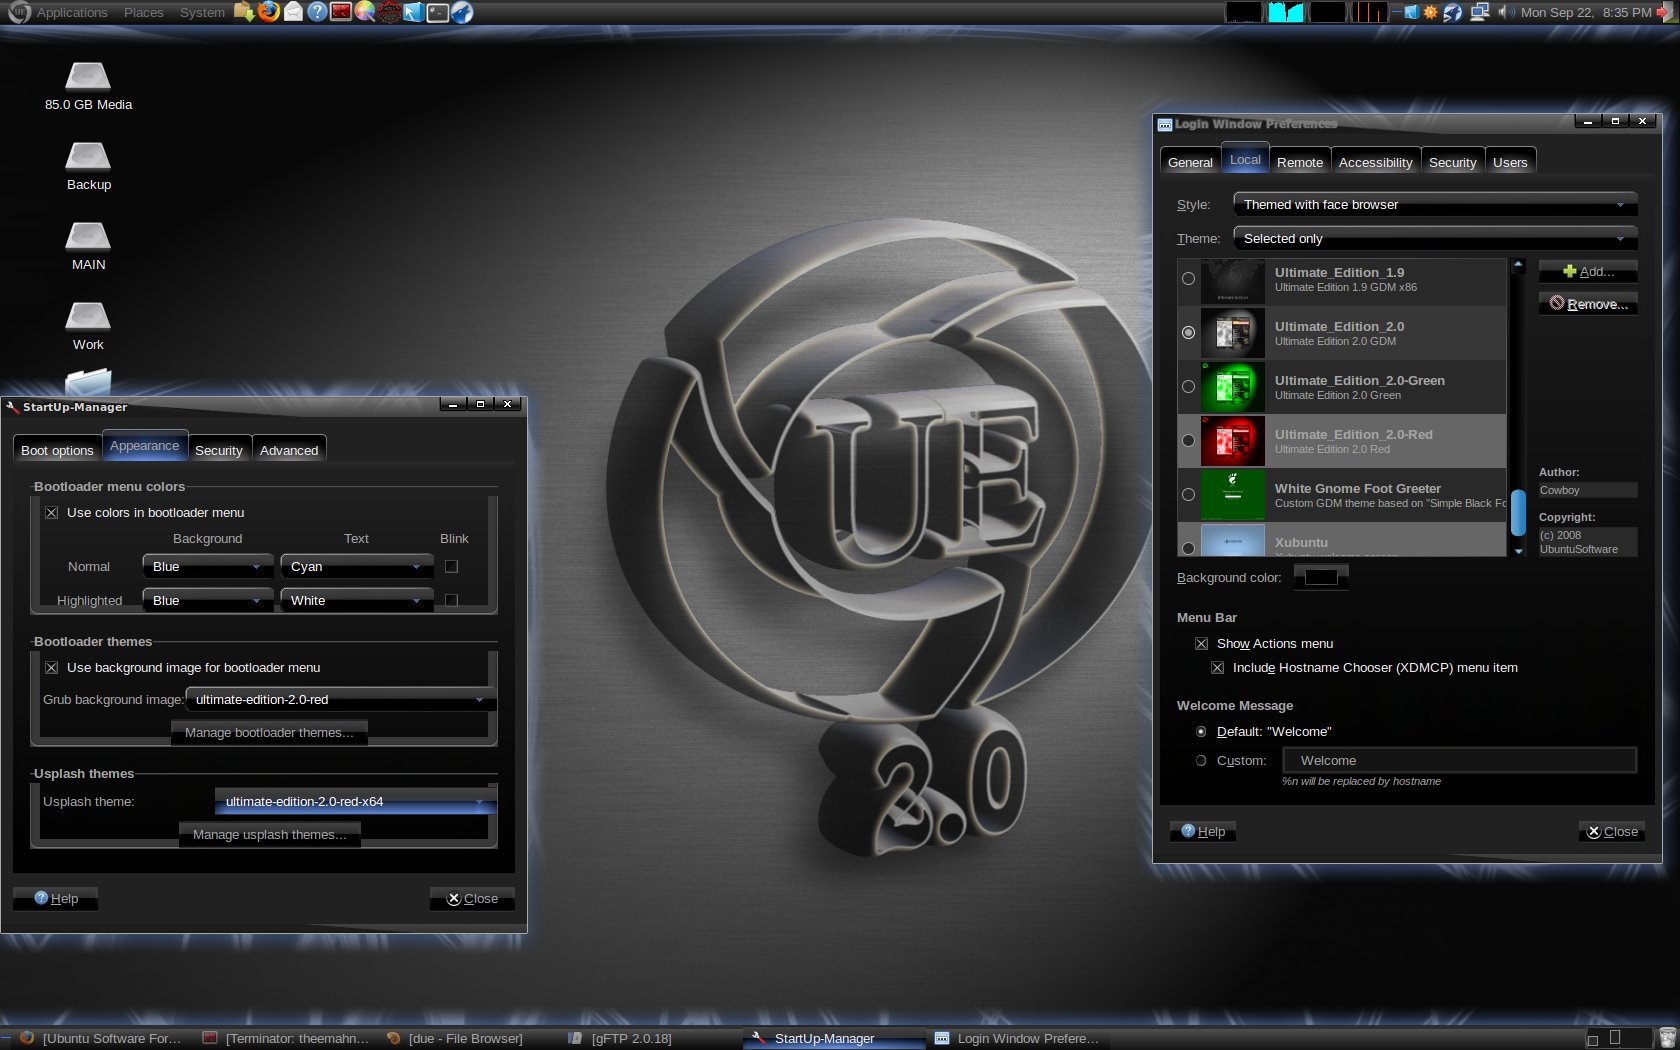Open the black terminal launcher in panel
This screenshot has width=1680, height=1050.
[438, 12]
